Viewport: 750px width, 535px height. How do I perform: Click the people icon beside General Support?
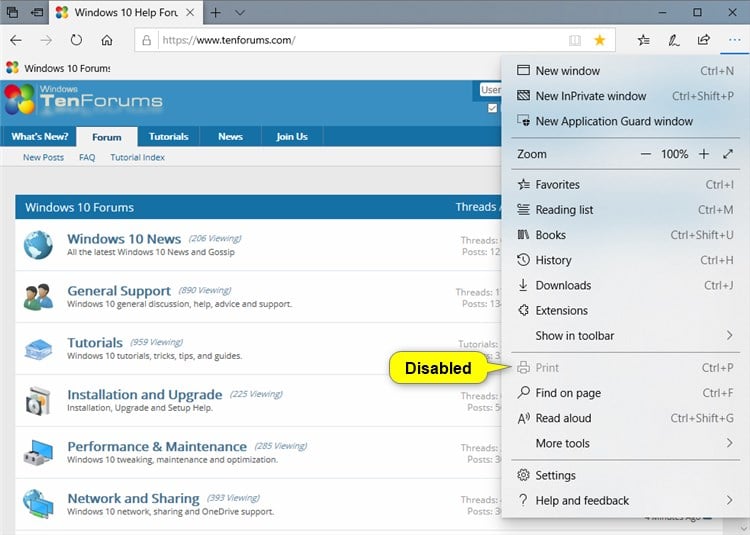38,296
